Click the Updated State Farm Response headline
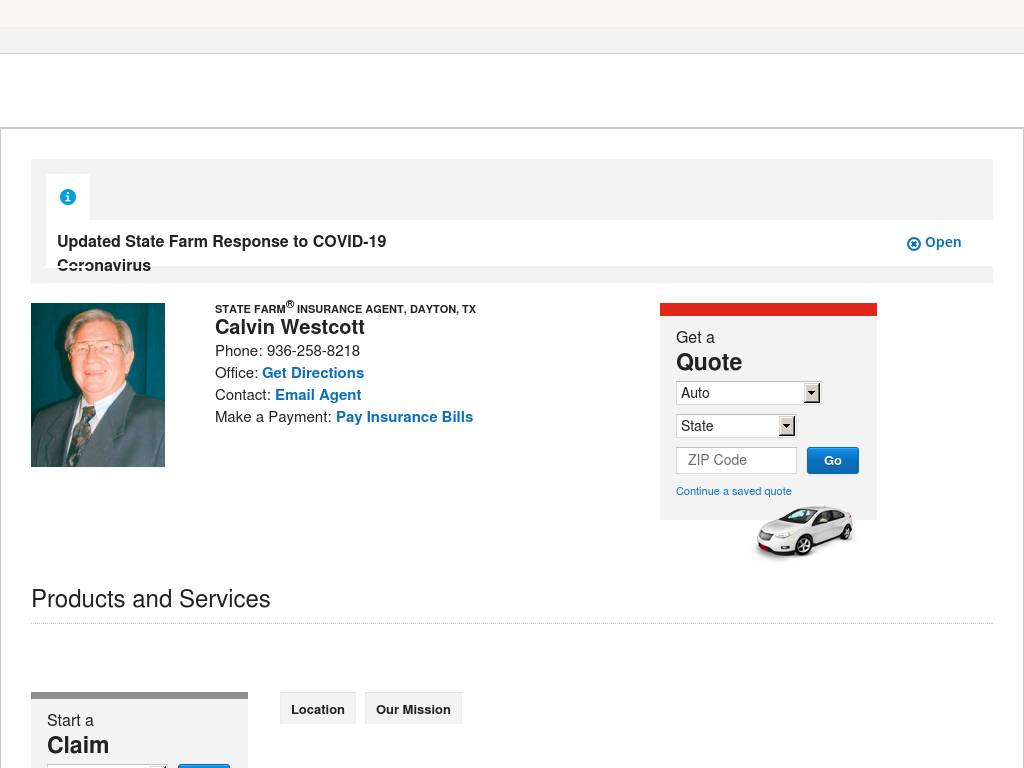The height and width of the screenshot is (768, 1024). click(x=222, y=253)
